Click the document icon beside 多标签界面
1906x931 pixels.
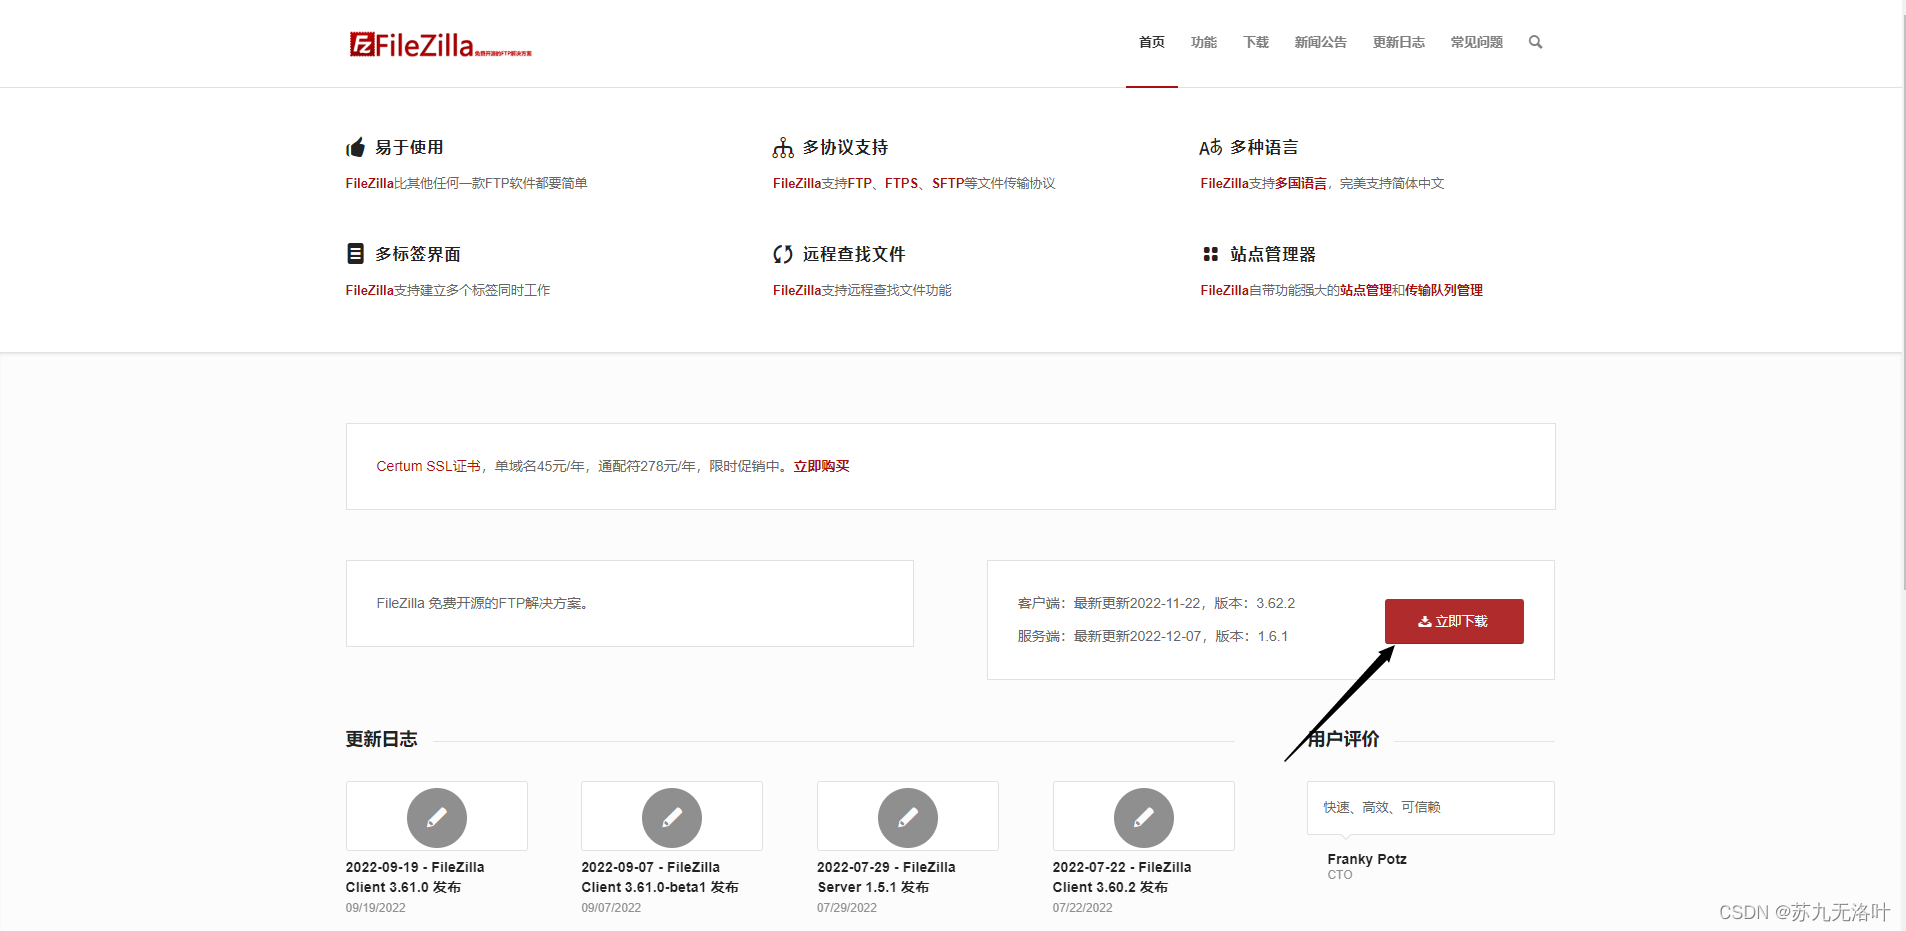[x=355, y=254]
